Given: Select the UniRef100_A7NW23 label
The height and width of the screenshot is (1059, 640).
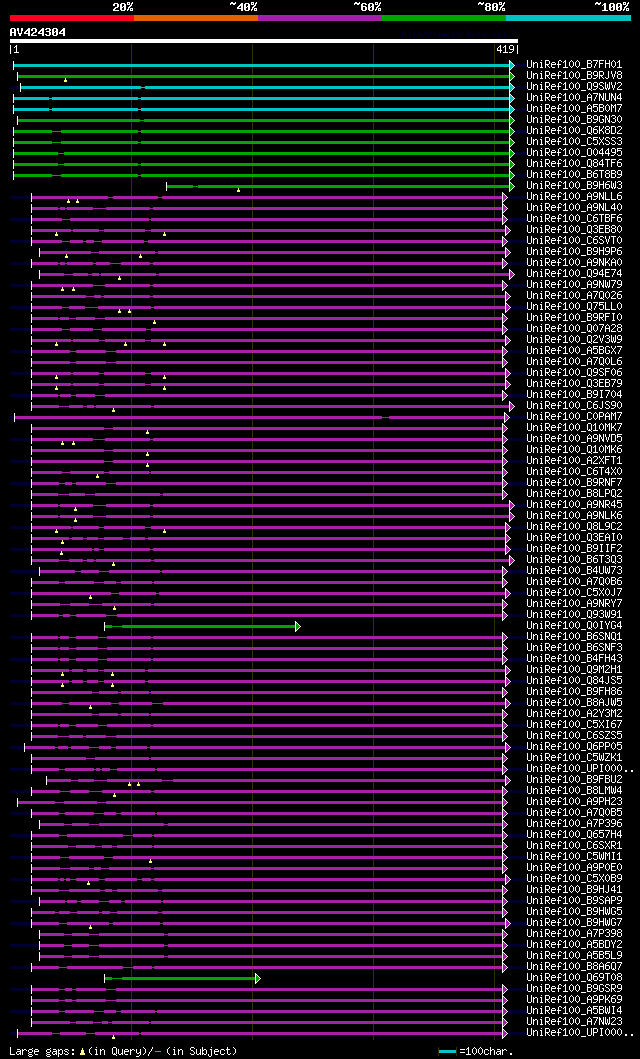Looking at the screenshot, I should click(575, 1021).
